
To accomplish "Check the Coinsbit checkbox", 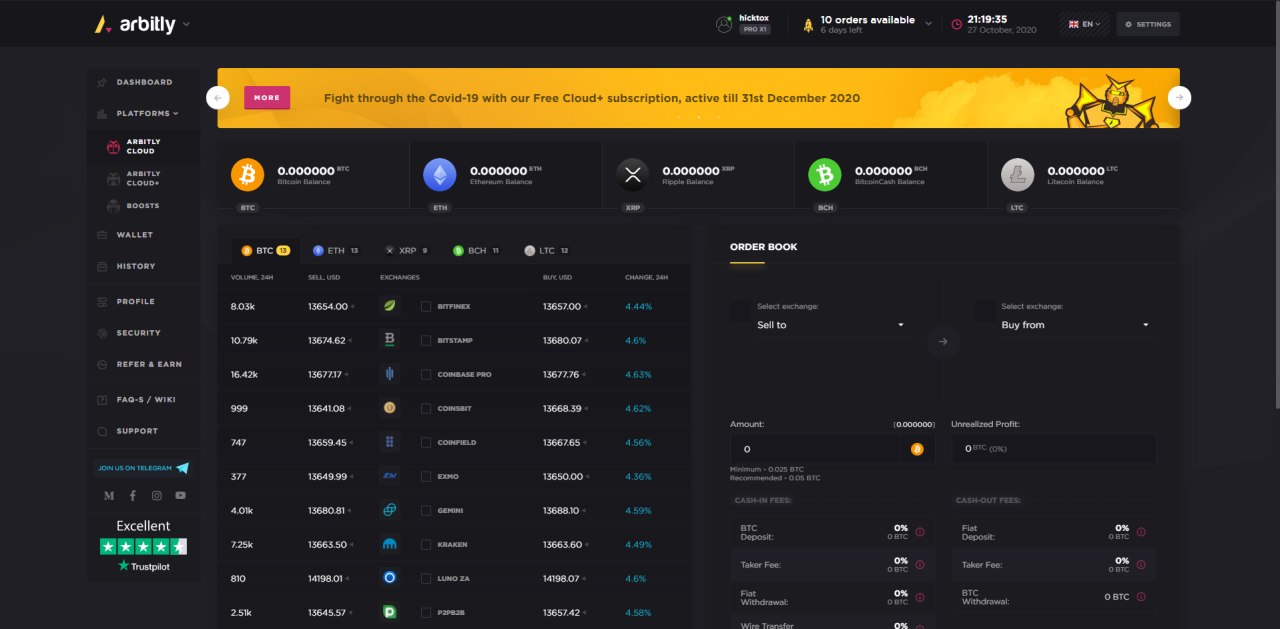I will point(426,408).
